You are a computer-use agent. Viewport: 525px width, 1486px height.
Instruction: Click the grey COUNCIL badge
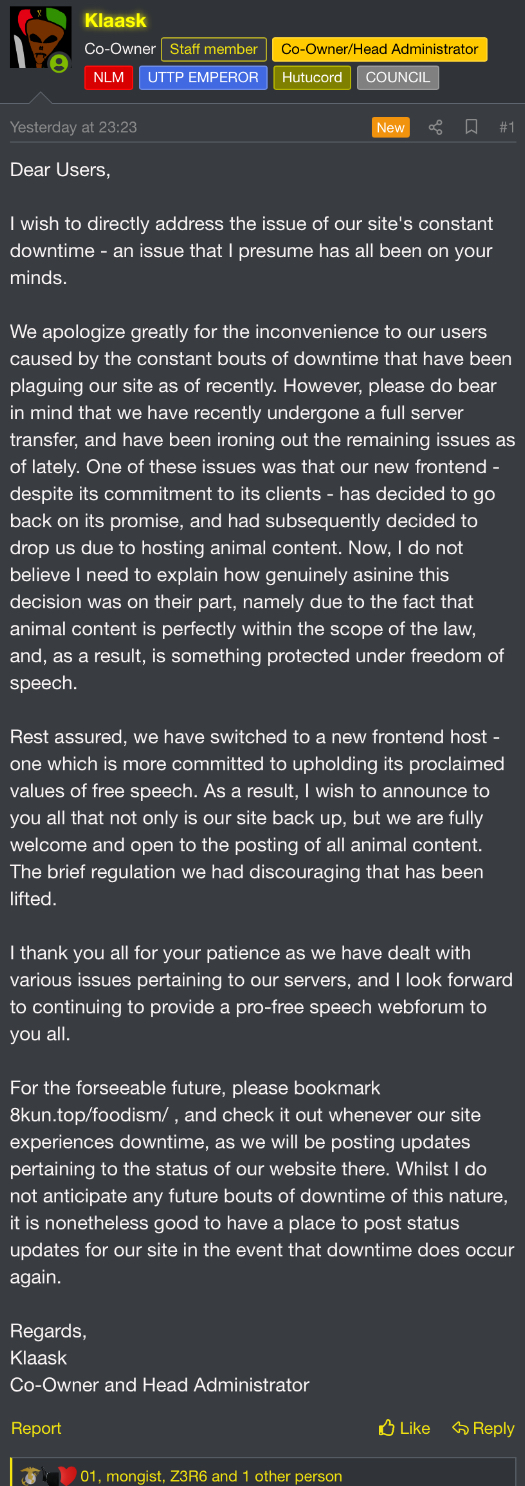(x=398, y=77)
